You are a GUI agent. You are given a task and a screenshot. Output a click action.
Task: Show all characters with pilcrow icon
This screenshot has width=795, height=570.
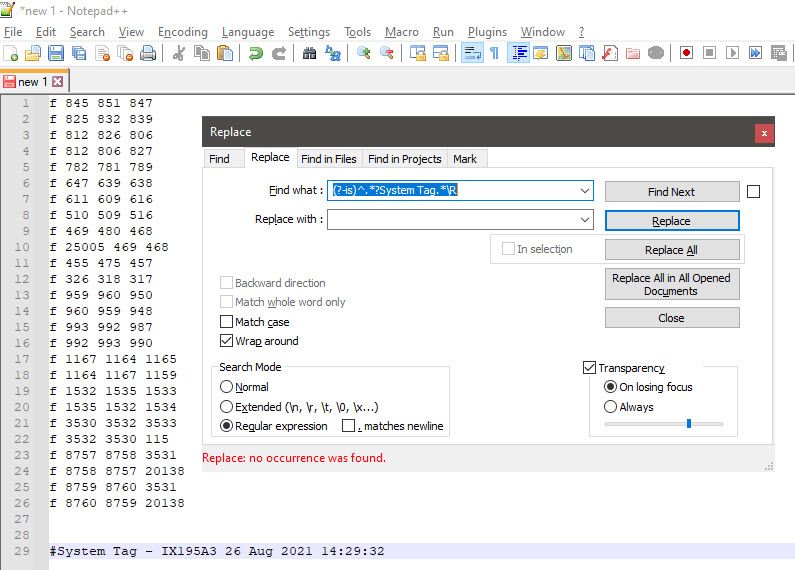pos(494,53)
